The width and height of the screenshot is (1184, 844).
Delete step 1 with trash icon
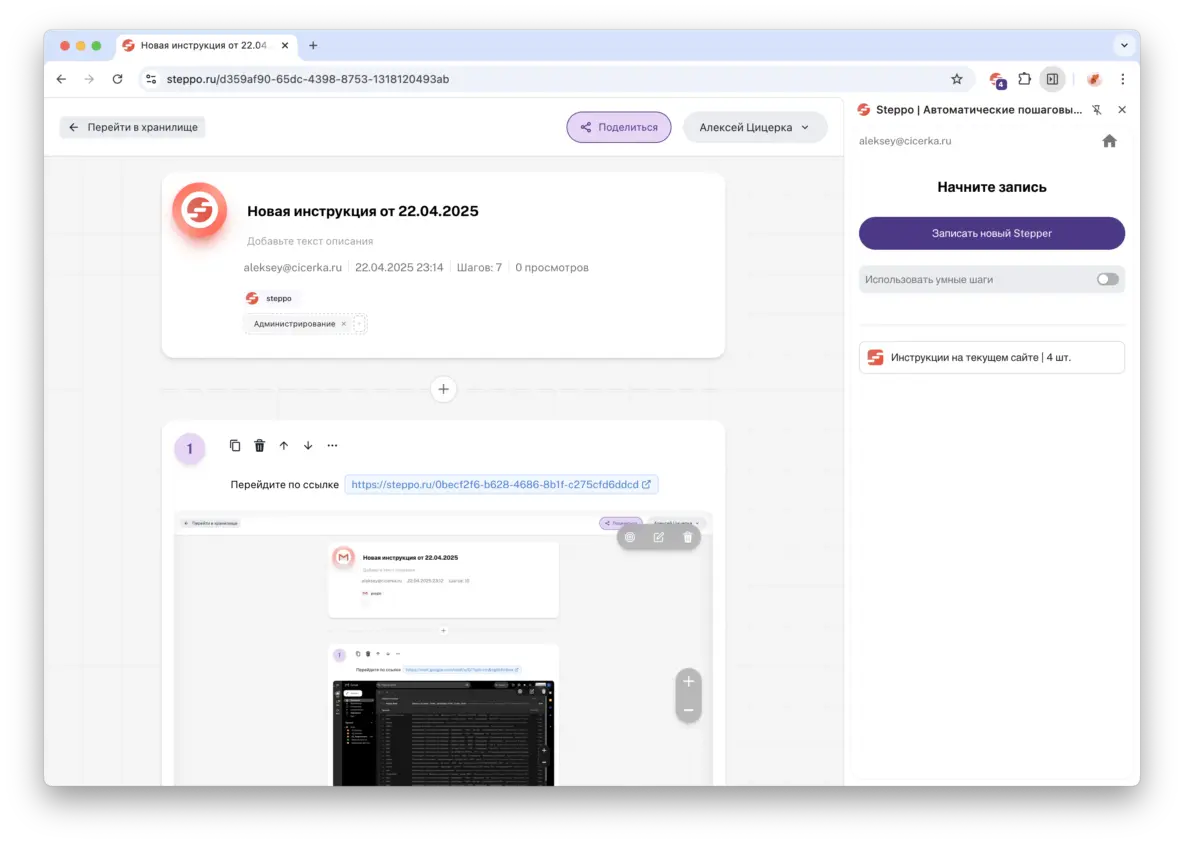[259, 445]
